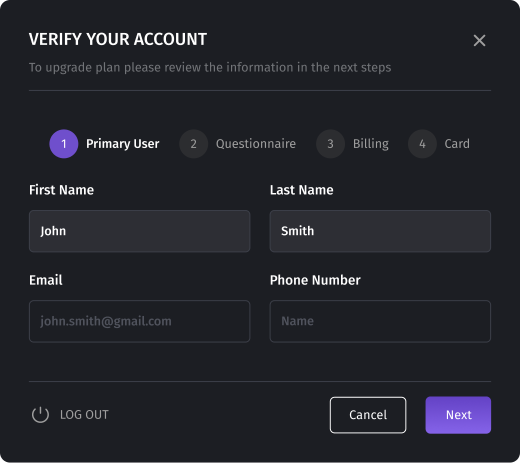Viewport: 520px width, 463px height.
Task: Click into the Phone Number input field
Action: [x=380, y=321]
